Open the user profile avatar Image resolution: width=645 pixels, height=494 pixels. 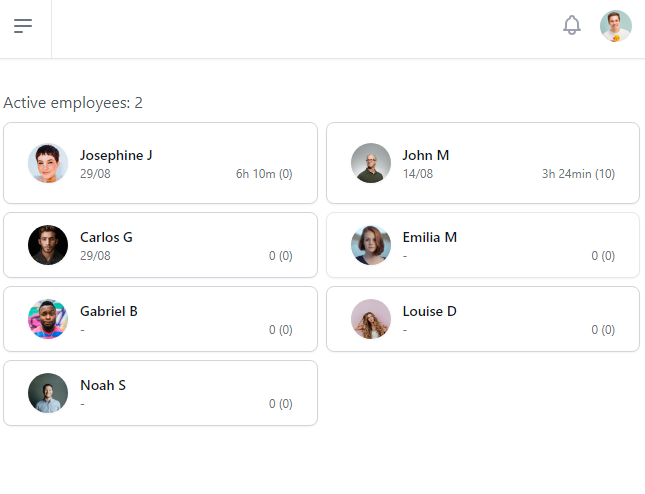pos(615,26)
